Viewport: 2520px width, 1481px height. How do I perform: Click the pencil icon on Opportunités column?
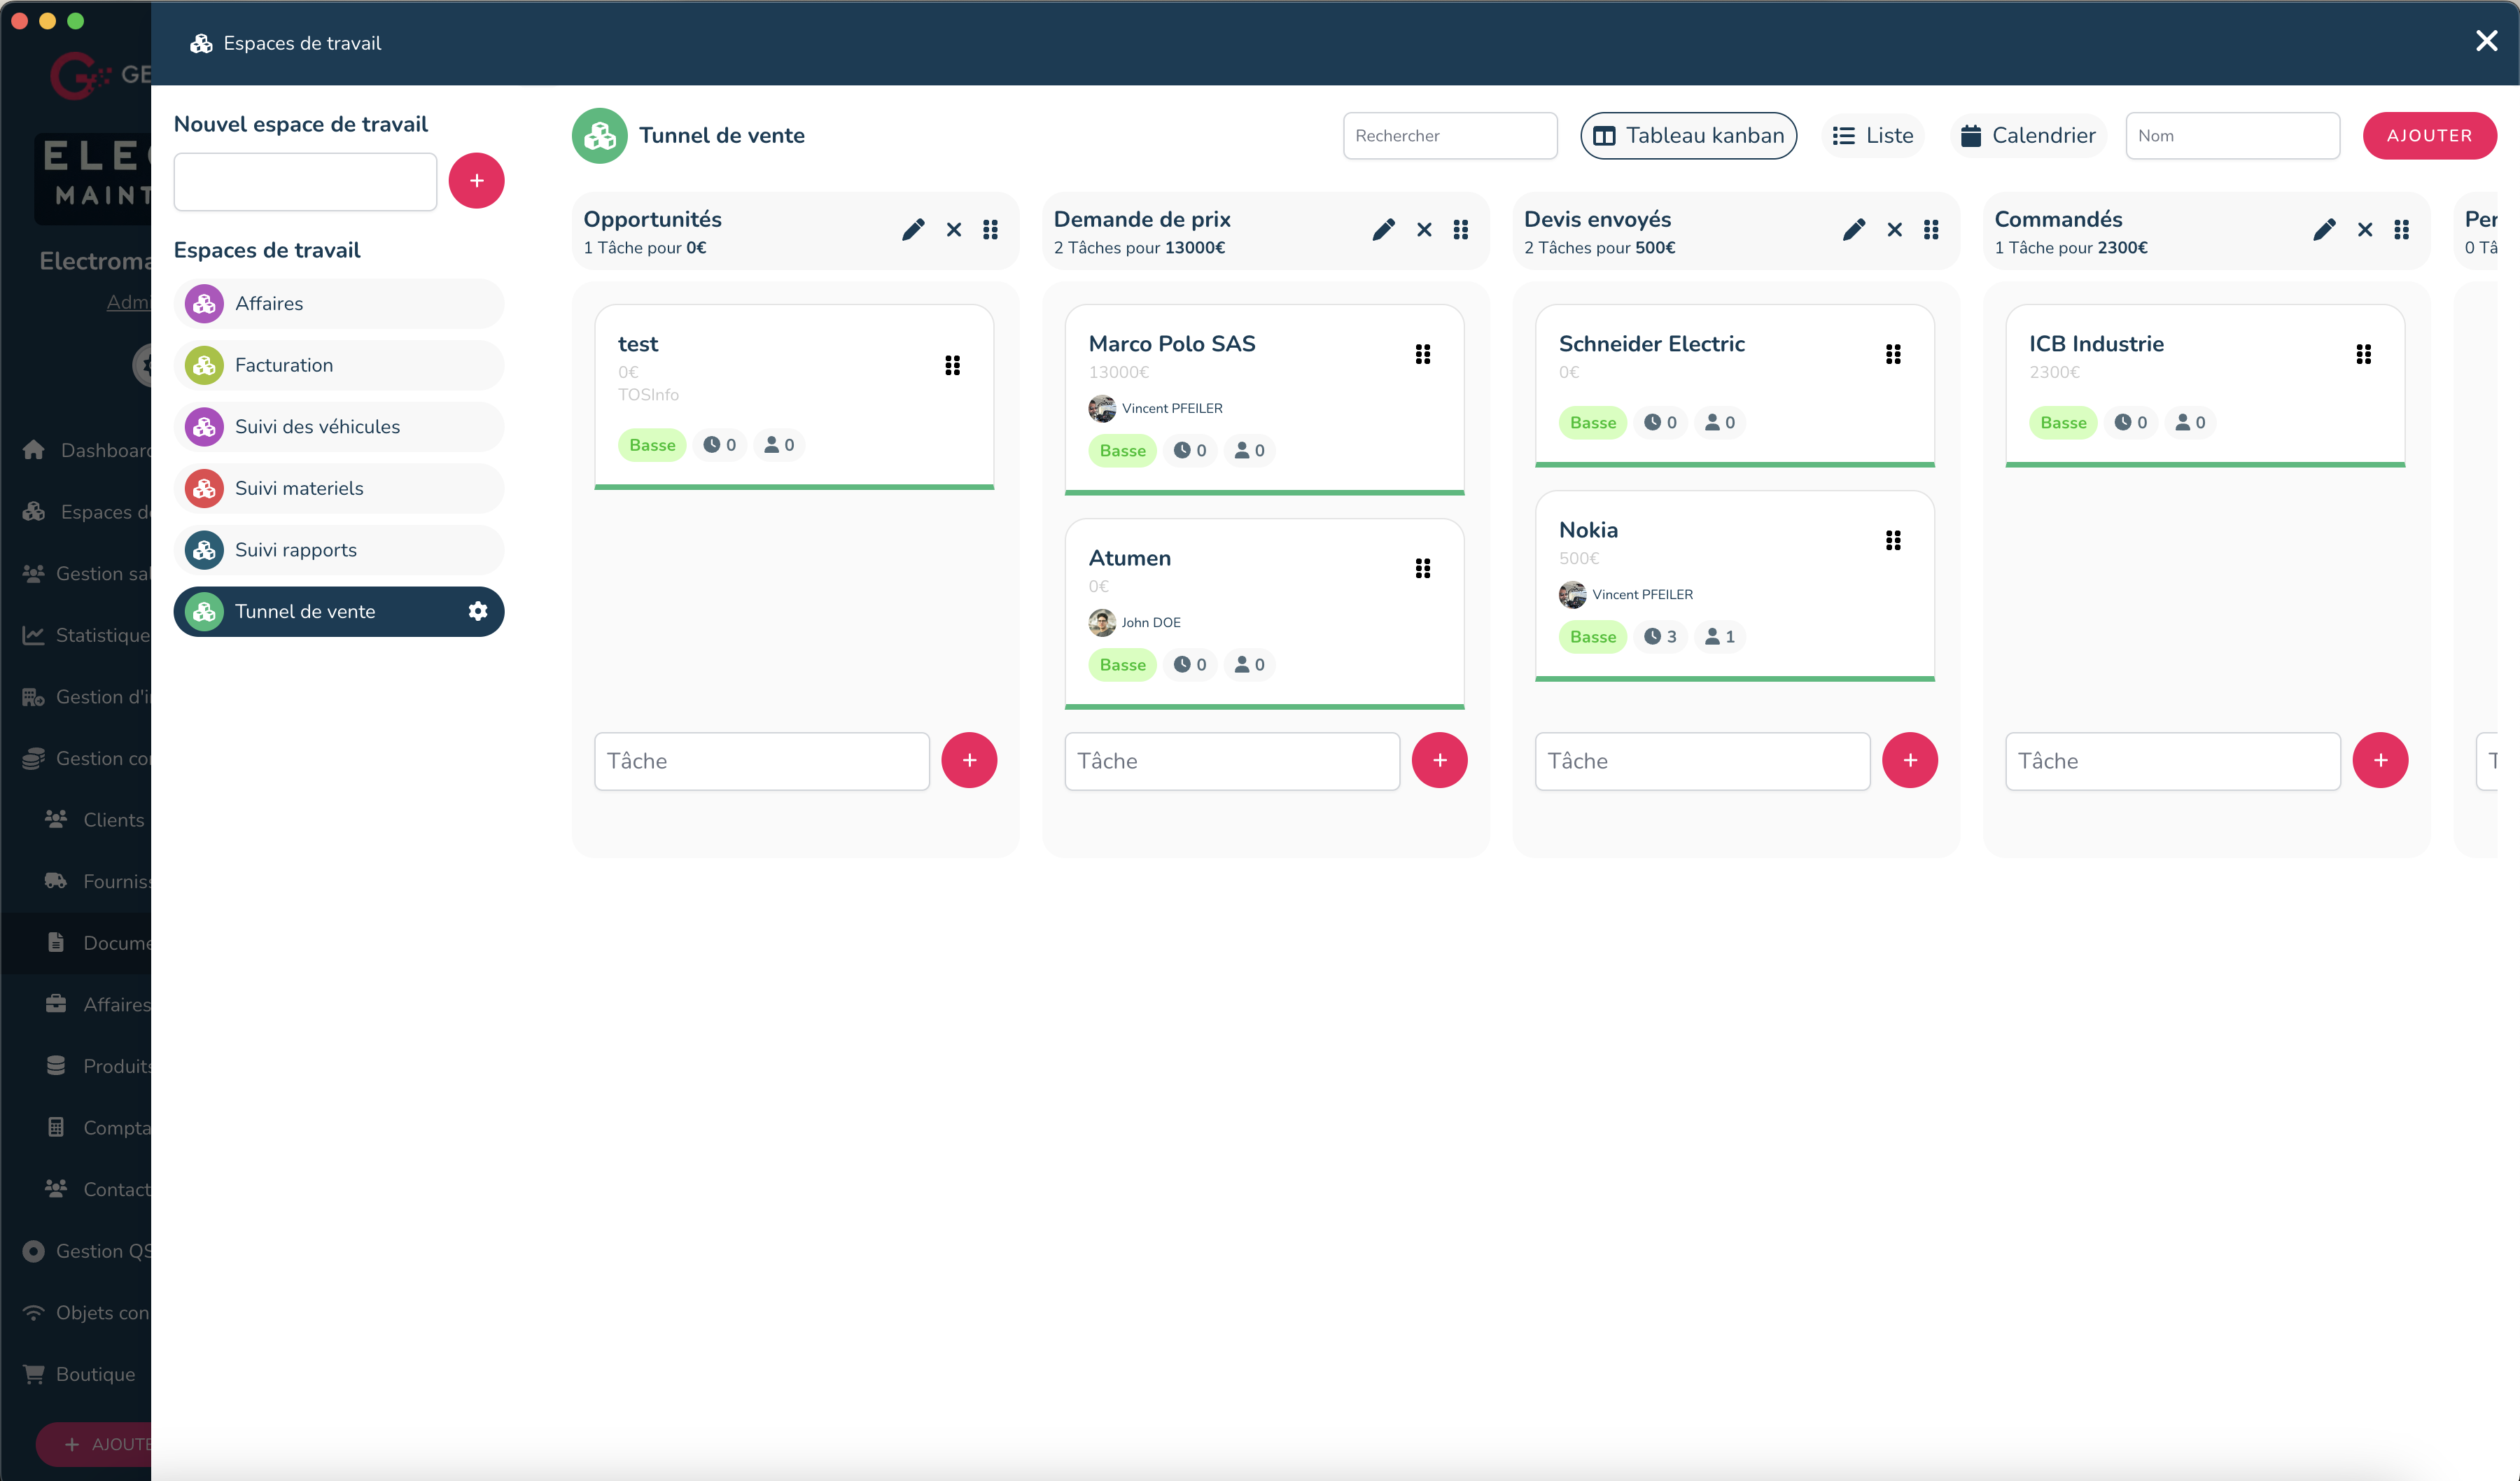point(912,230)
